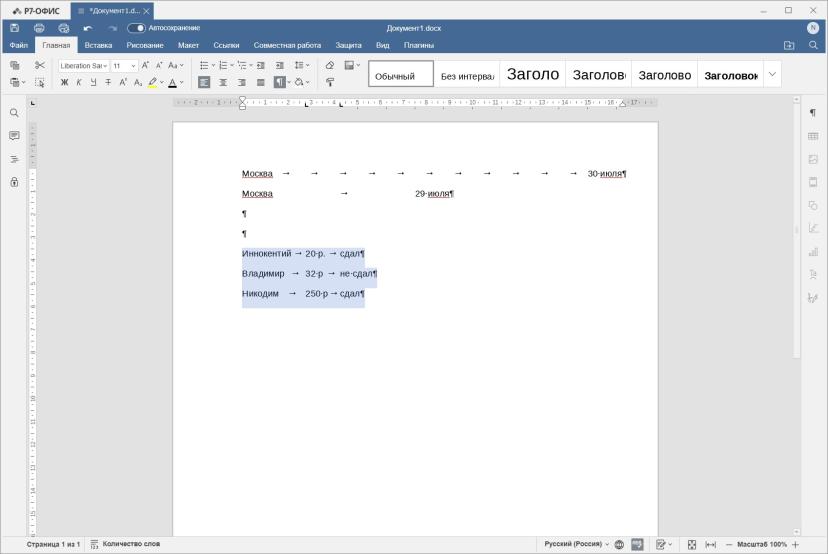
Task: Switch to the Совместная работа tab
Action: click(287, 45)
